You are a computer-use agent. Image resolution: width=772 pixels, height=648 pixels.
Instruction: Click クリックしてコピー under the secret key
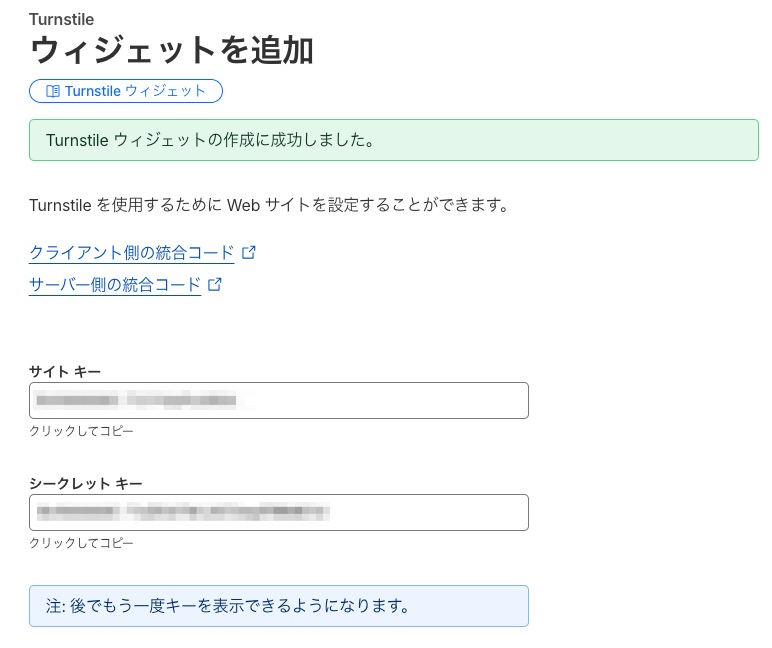81,543
